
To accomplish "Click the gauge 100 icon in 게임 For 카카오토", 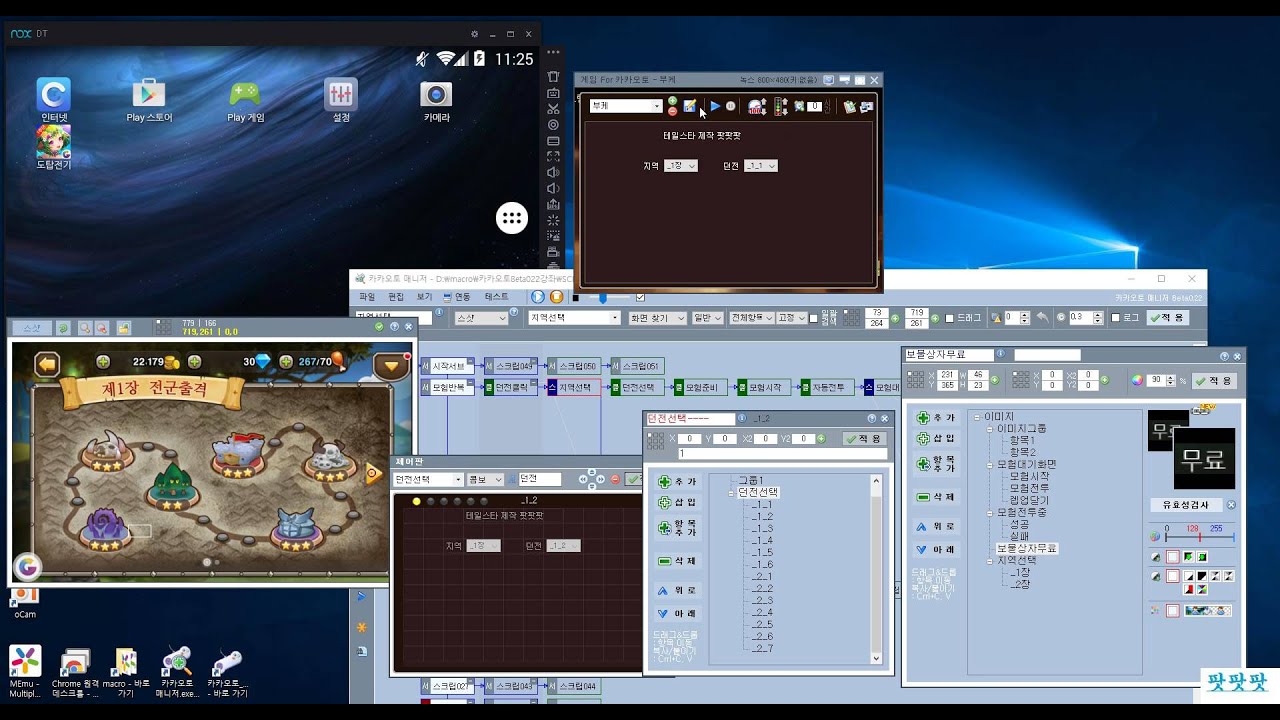I will click(x=757, y=106).
